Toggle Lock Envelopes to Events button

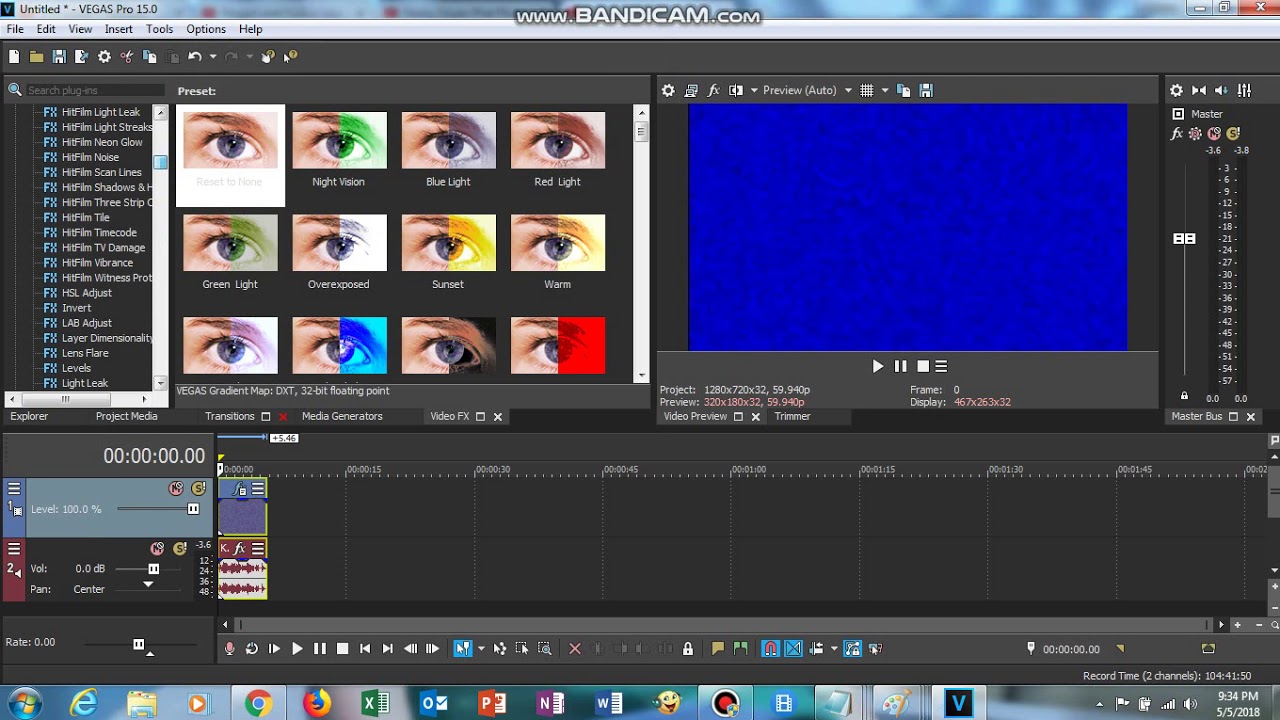pyautogui.click(x=852, y=649)
